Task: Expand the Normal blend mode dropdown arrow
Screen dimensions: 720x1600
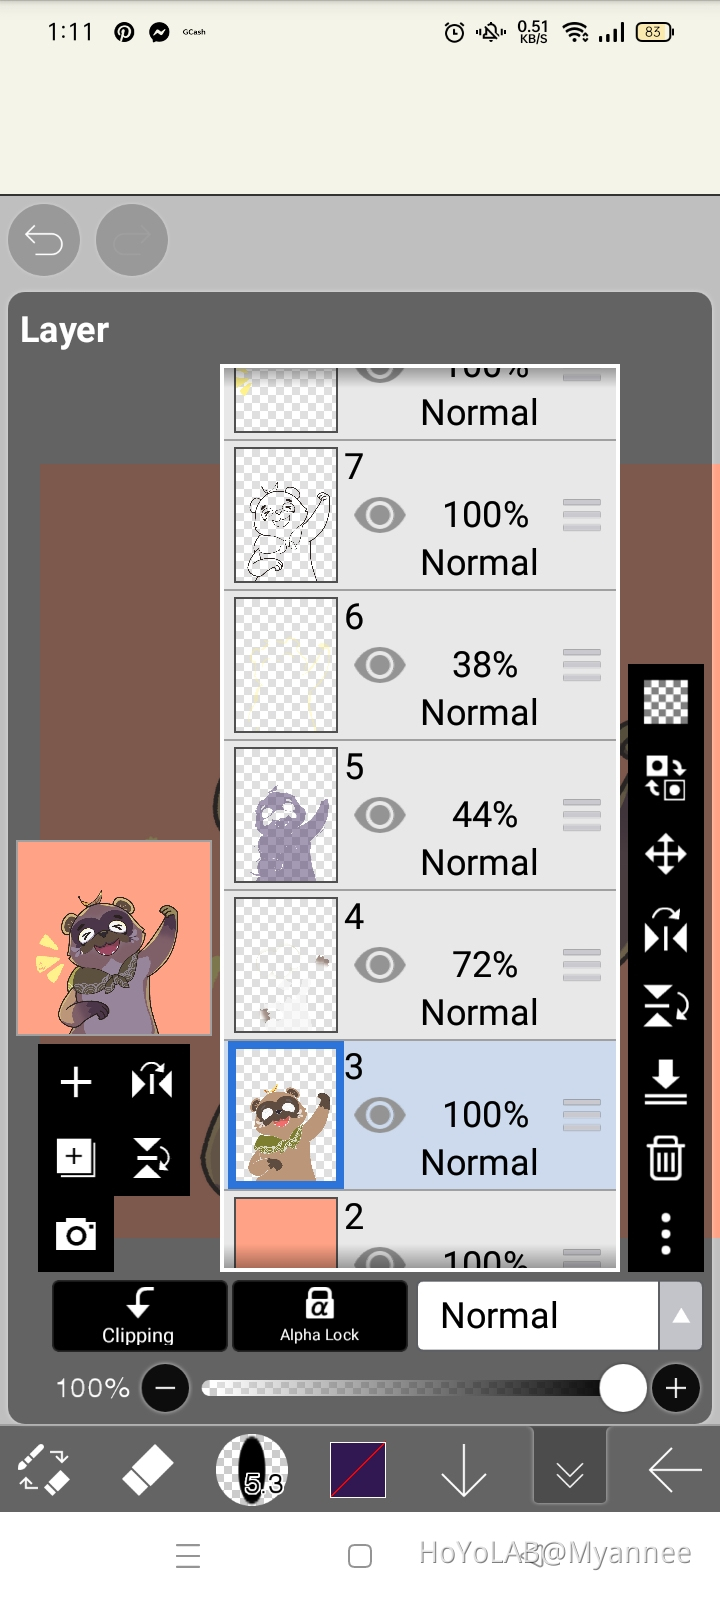Action: (681, 1316)
